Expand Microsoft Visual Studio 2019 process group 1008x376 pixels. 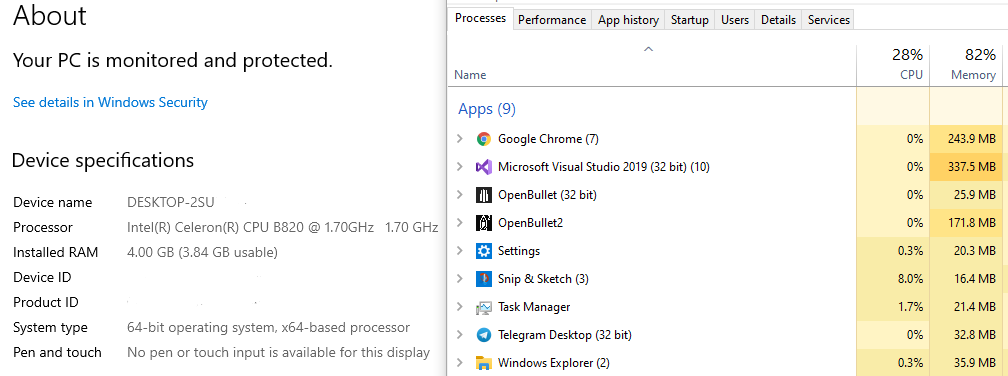pos(459,167)
